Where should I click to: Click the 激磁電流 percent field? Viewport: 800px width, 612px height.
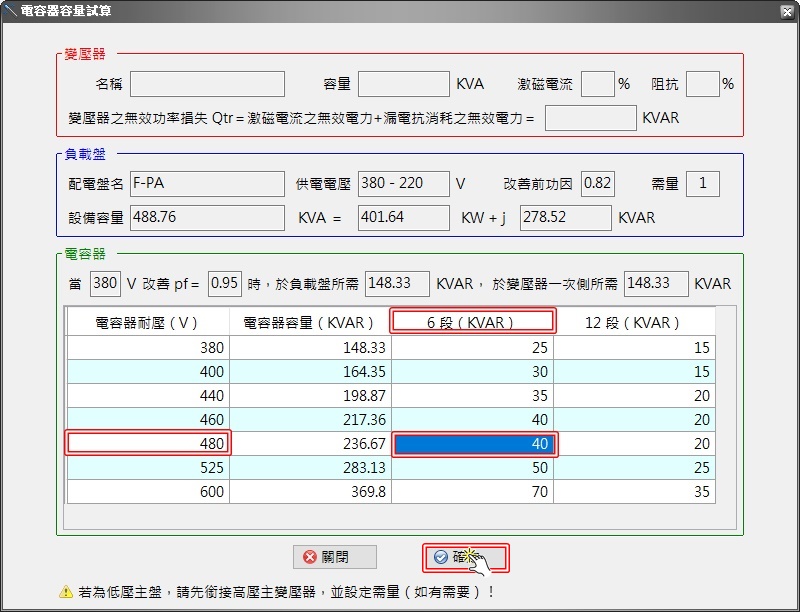[597, 84]
